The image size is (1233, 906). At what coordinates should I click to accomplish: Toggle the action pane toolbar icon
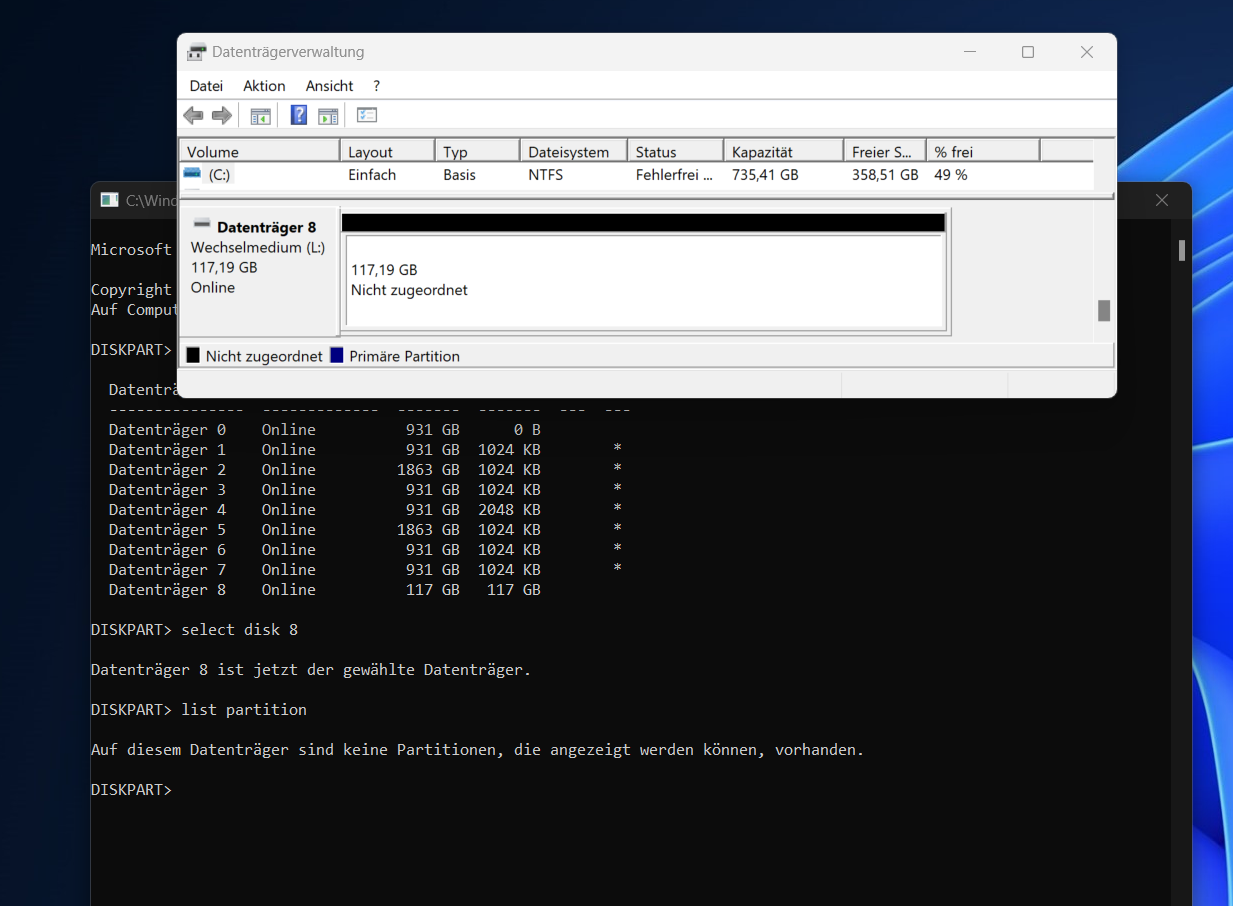(328, 116)
